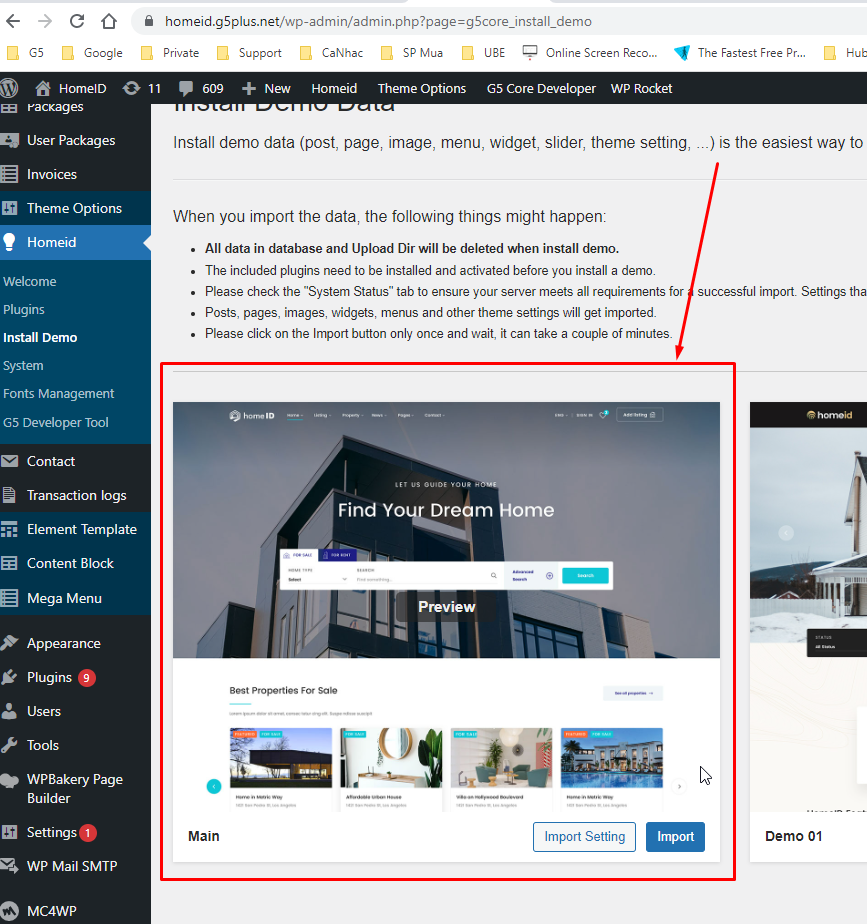Screen dimensions: 867x924
Task: Open Users in sidebar
Action: point(75,711)
